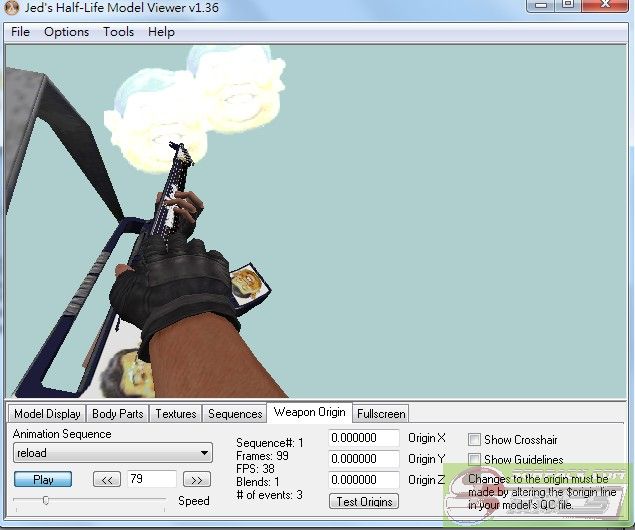Open the Options menu

click(x=66, y=32)
